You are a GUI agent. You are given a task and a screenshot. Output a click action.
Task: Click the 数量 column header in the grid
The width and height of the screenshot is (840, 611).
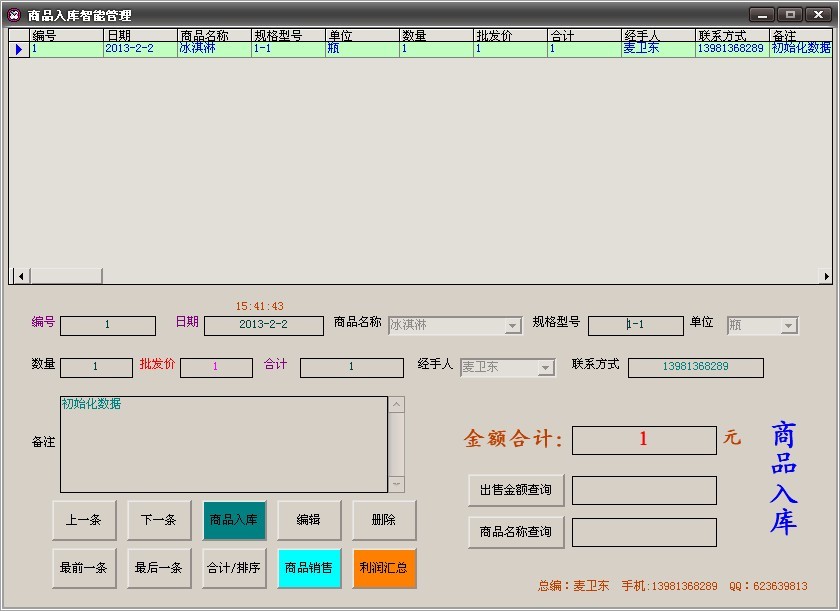(x=436, y=35)
